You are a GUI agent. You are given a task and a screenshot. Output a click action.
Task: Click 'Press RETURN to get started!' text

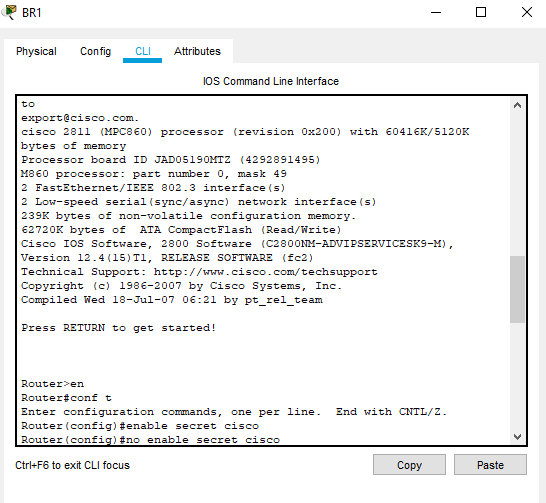point(119,328)
